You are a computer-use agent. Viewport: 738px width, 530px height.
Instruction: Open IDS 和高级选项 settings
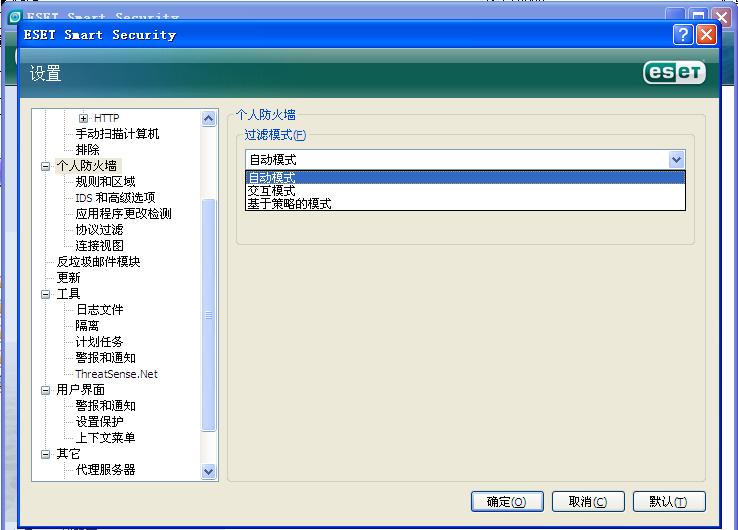pyautogui.click(x=115, y=198)
